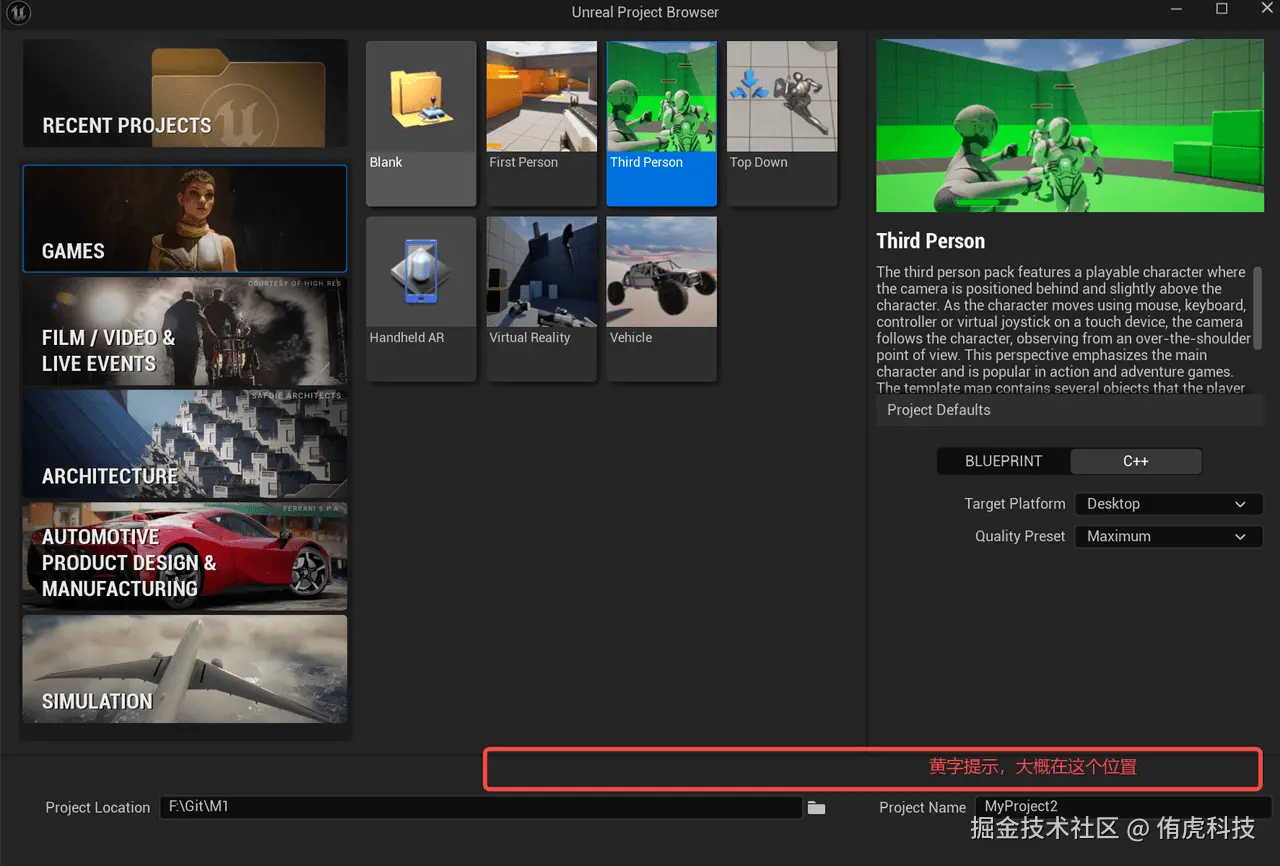Open the Games category
Screen dimensions: 1280x866
185,219
